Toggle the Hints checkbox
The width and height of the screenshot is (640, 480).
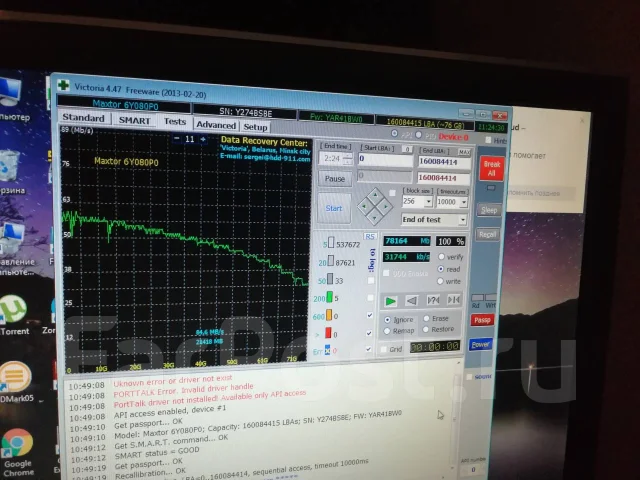tap(488, 140)
